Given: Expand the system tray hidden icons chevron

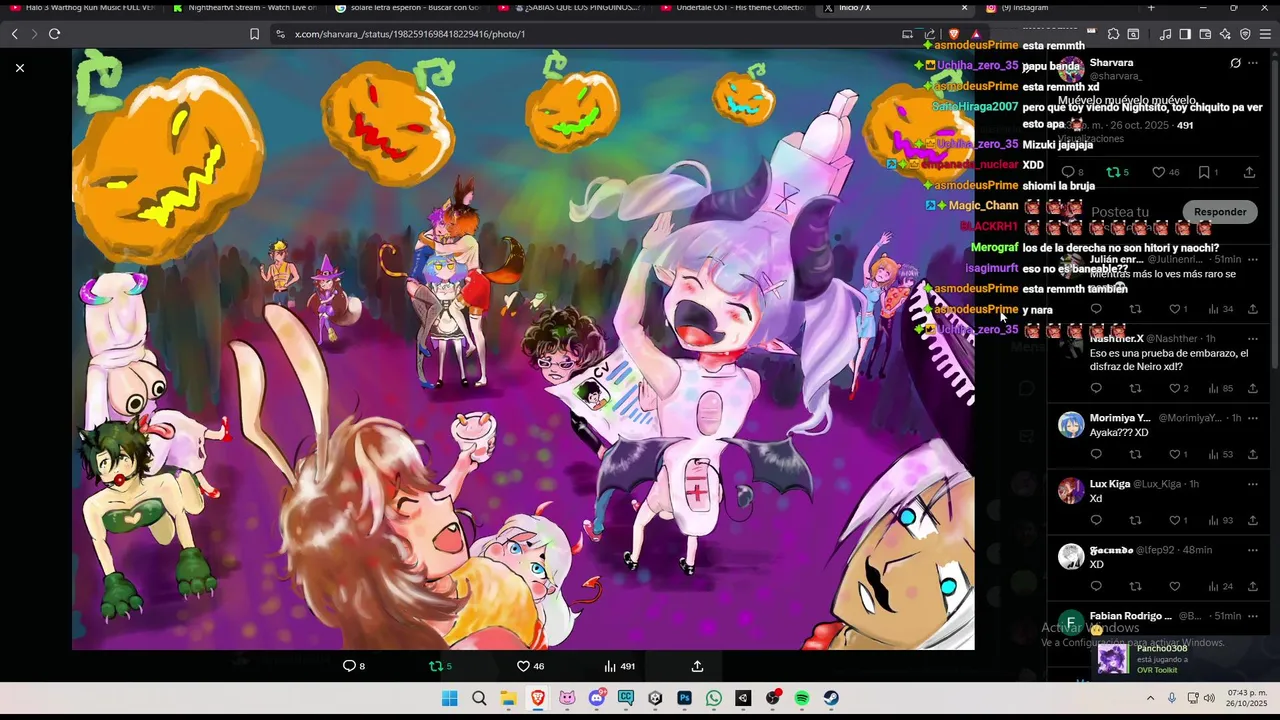Looking at the screenshot, I should click(x=1150, y=698).
